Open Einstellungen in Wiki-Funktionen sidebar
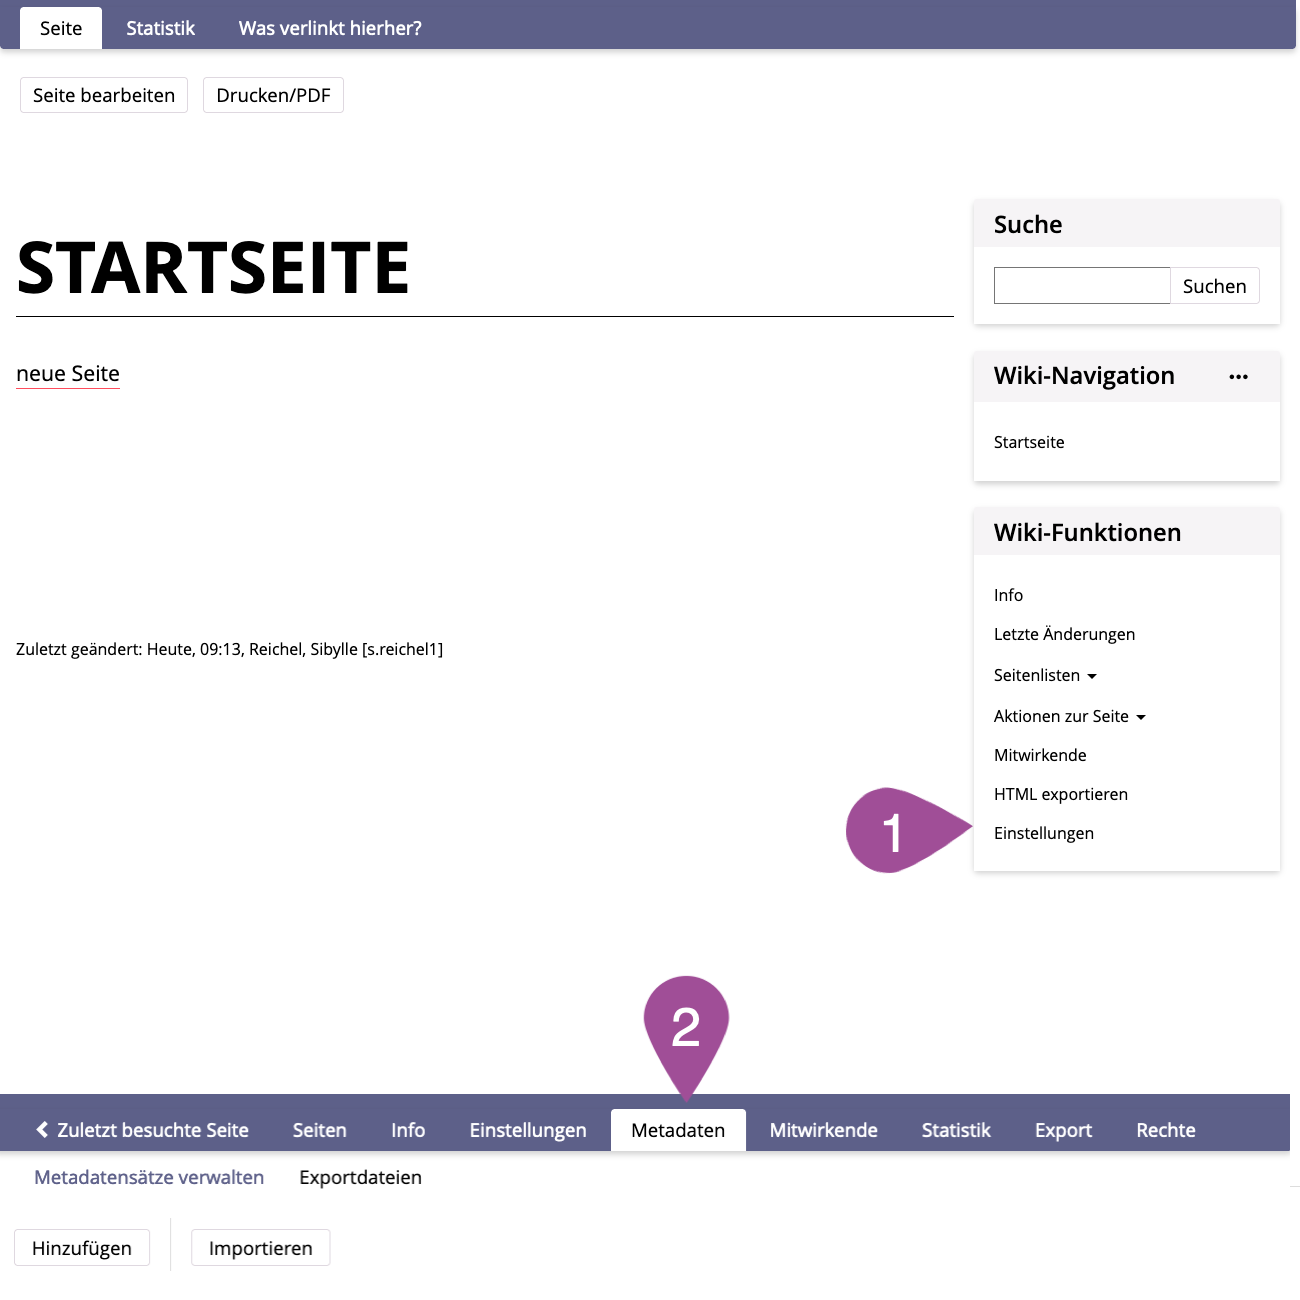The height and width of the screenshot is (1300, 1300). [1043, 833]
